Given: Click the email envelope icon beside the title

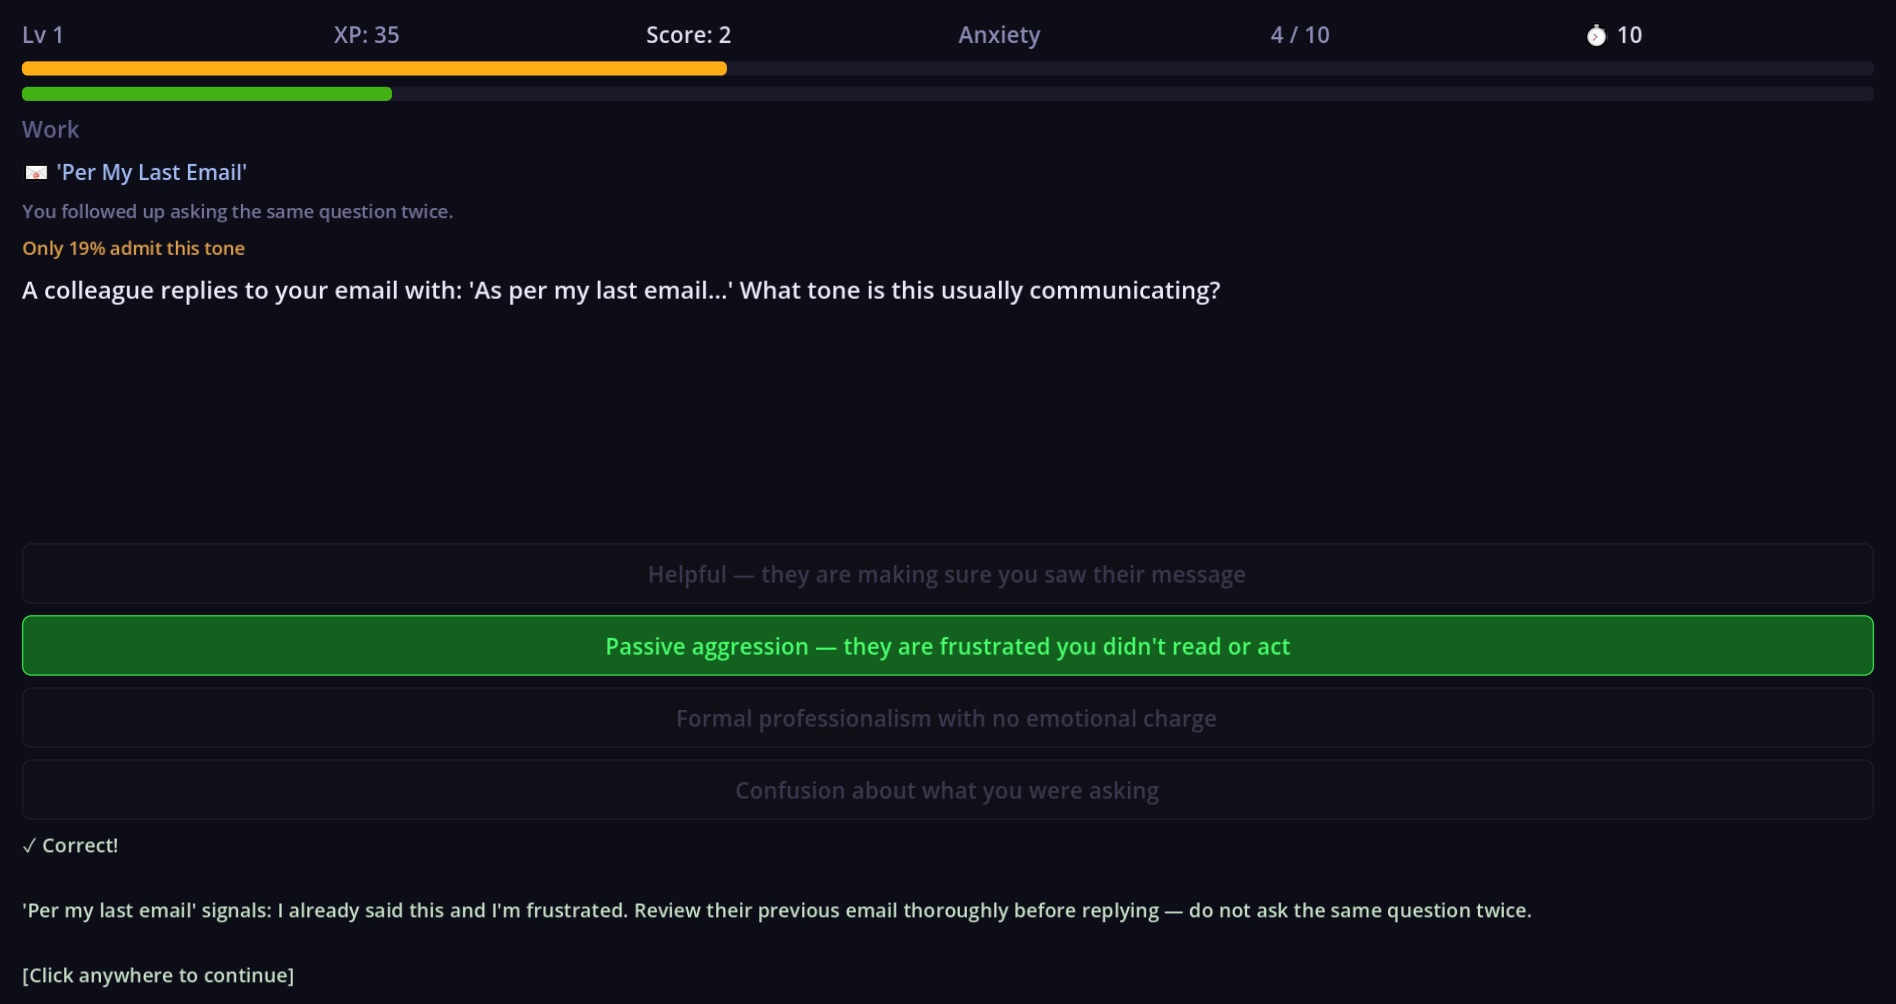Looking at the screenshot, I should point(36,173).
